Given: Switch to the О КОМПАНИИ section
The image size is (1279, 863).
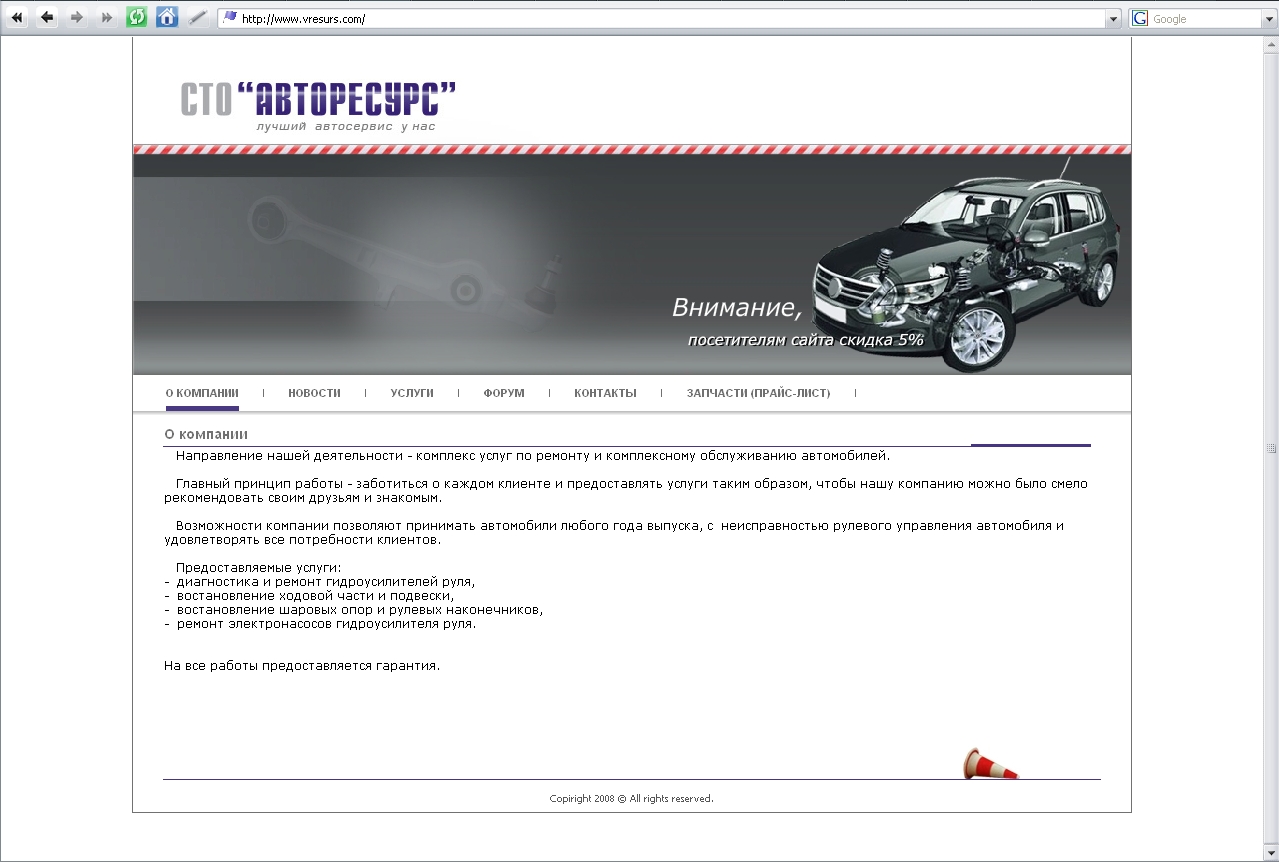Looking at the screenshot, I should coord(201,393).
